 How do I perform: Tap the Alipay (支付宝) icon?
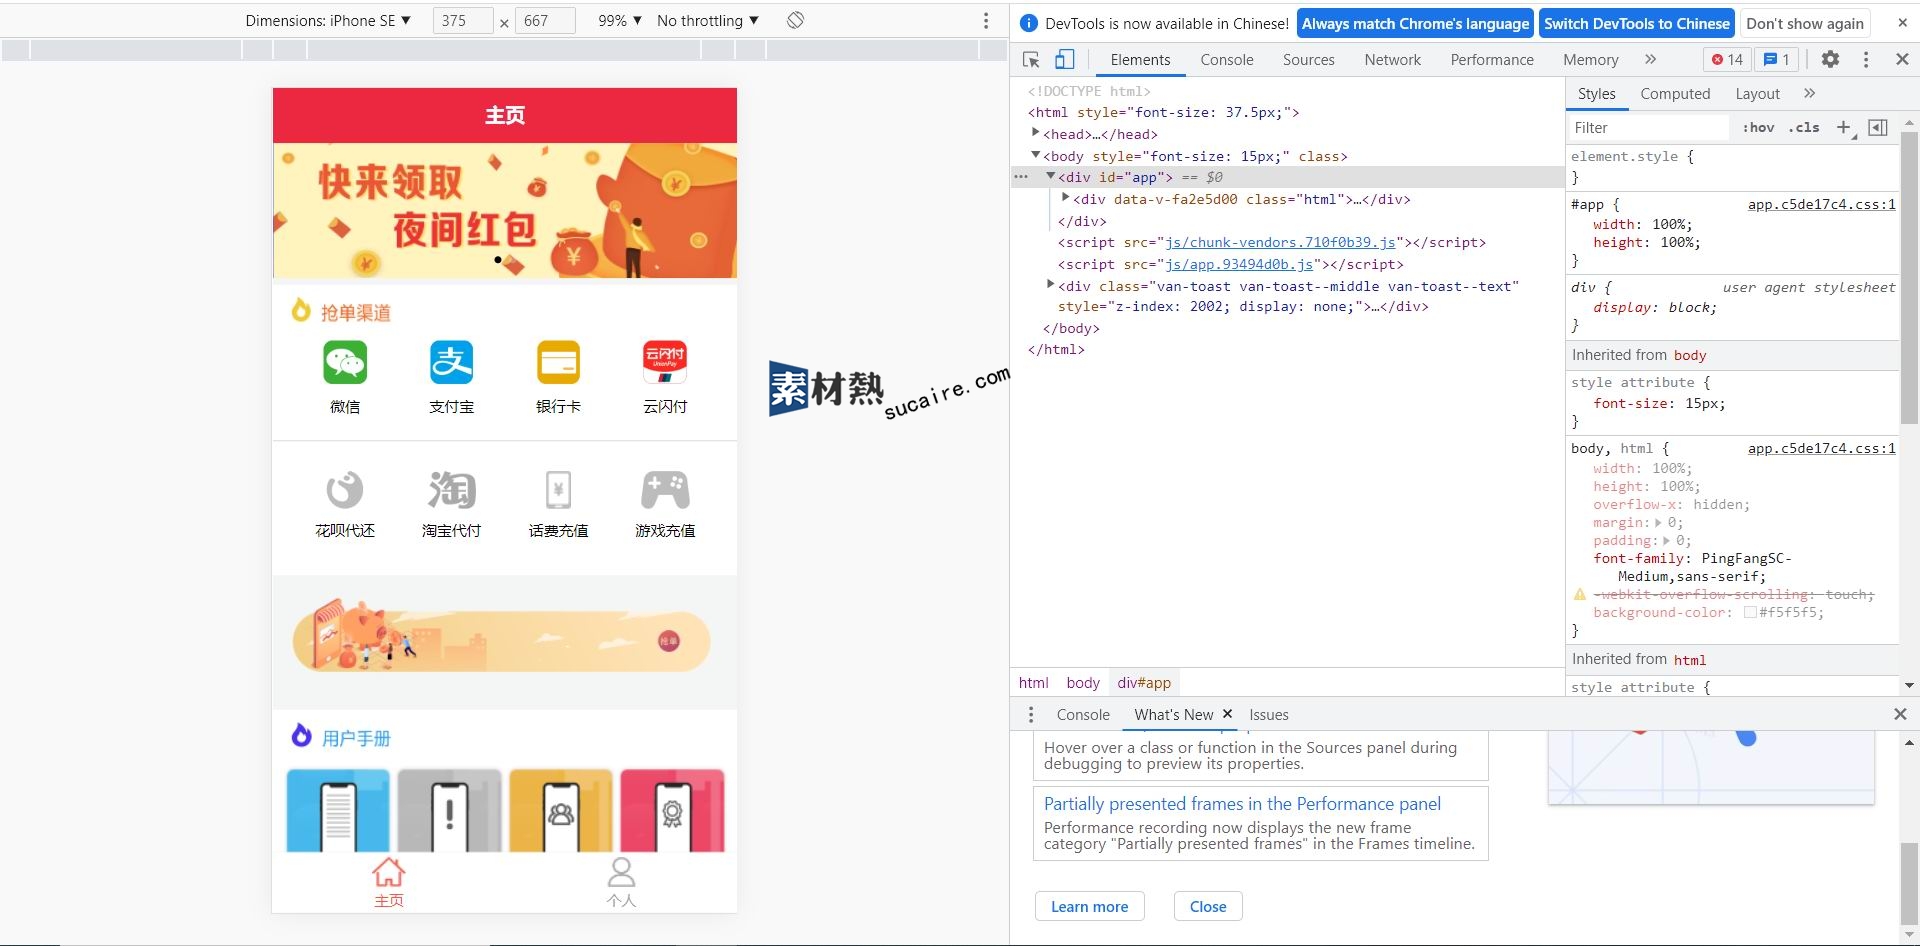coord(451,363)
